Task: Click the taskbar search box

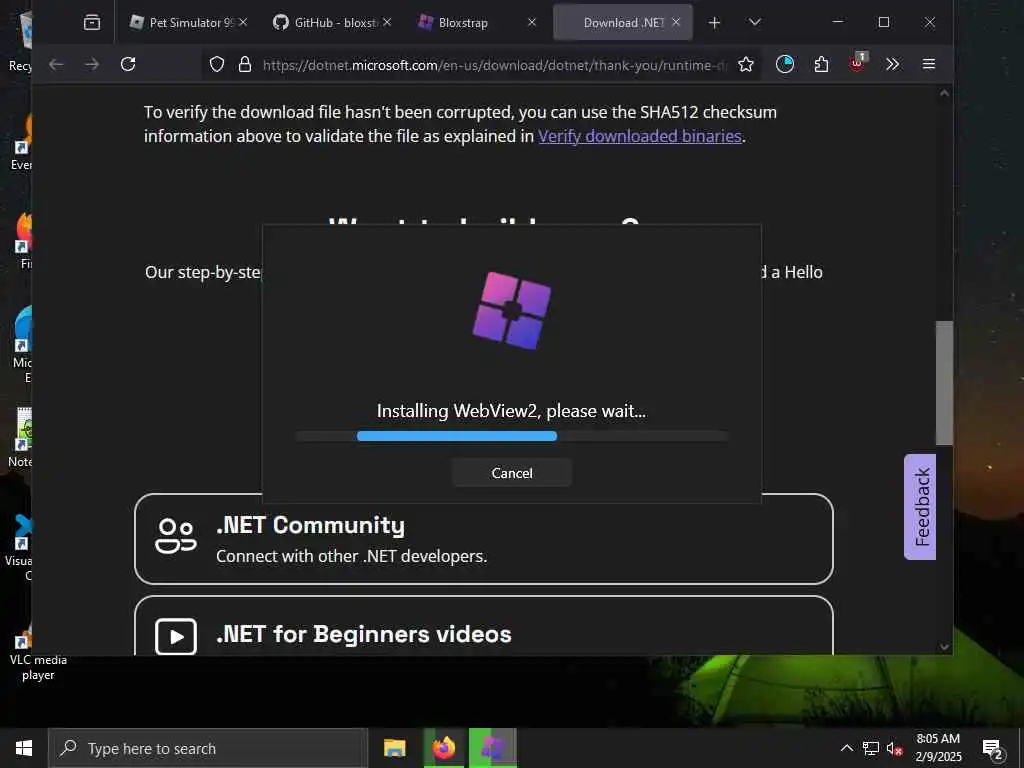Action: 208,748
